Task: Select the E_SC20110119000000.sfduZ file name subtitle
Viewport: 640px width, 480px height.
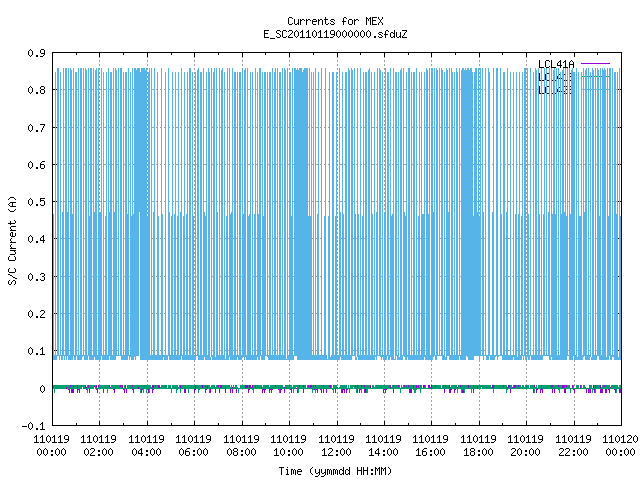Action: coord(335,34)
